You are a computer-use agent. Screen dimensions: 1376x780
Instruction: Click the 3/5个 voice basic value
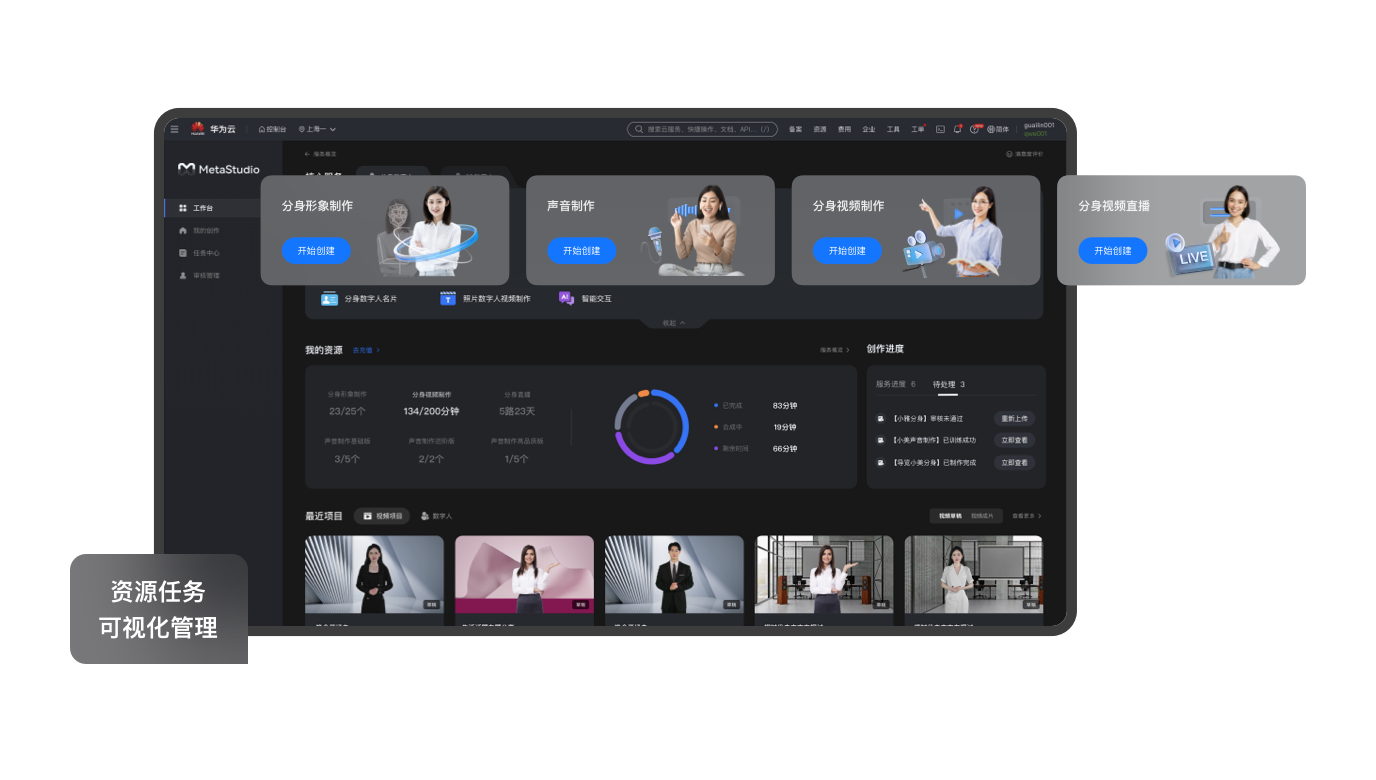347,458
